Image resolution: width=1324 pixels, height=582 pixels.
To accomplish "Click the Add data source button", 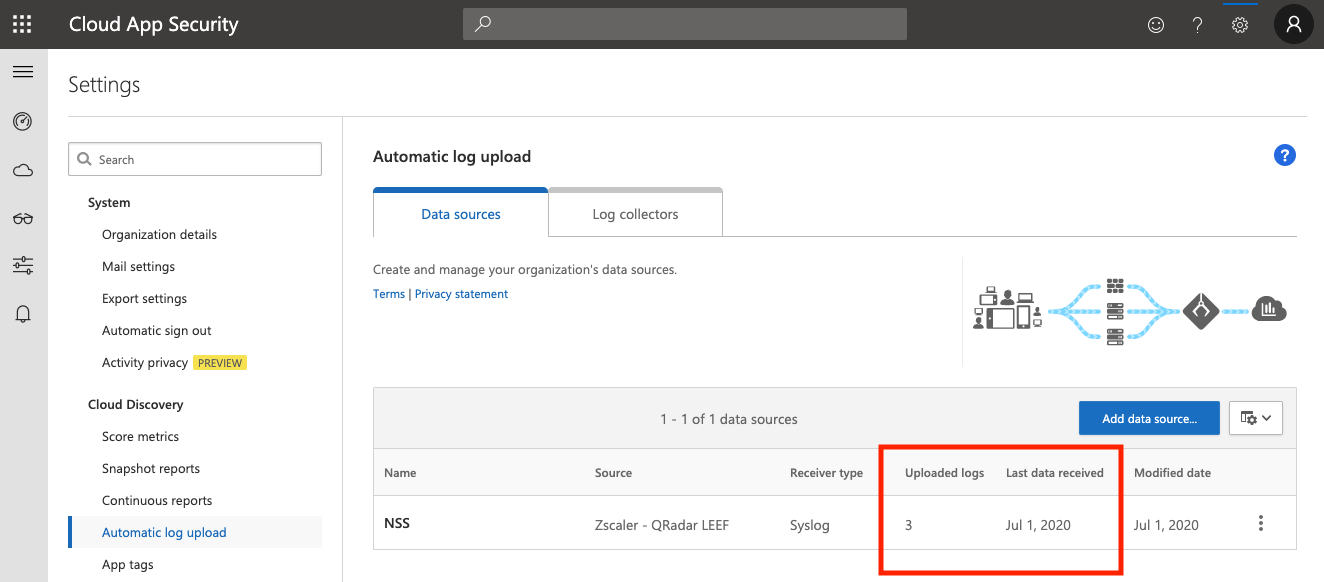I will [x=1149, y=418].
